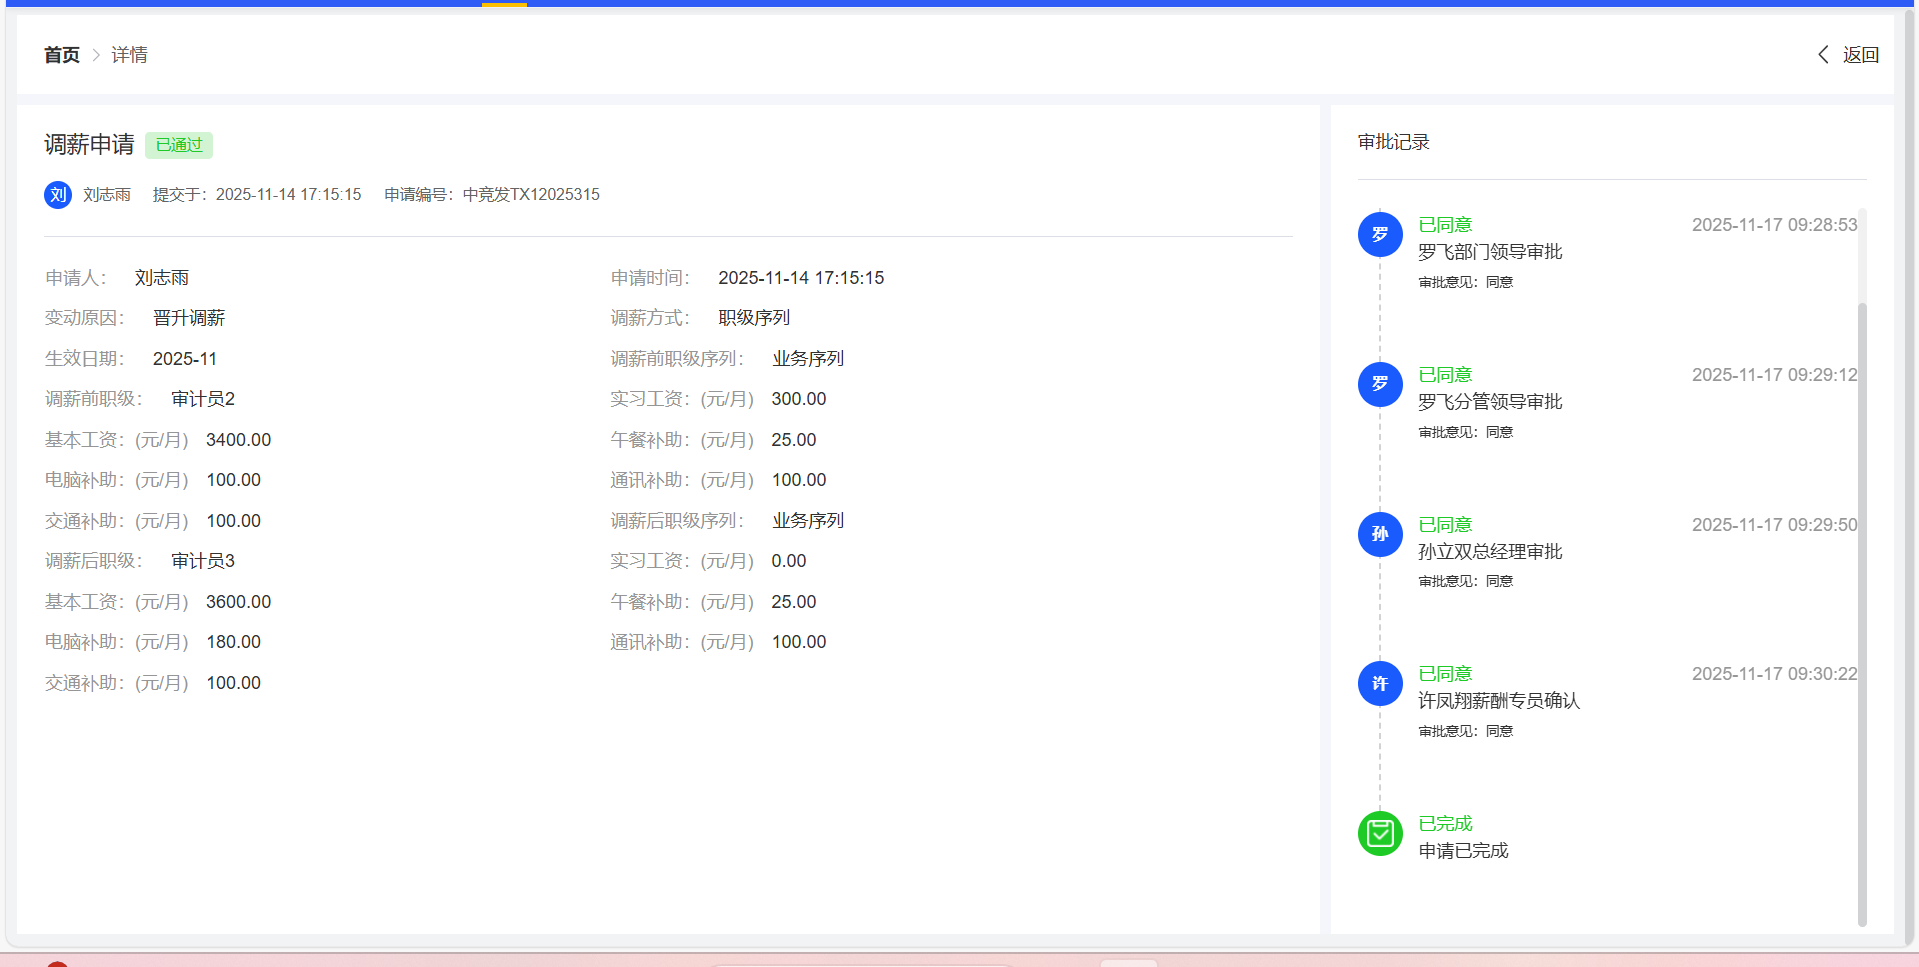Click the 刘 applicant avatar icon
The height and width of the screenshot is (967, 1919).
click(x=58, y=195)
